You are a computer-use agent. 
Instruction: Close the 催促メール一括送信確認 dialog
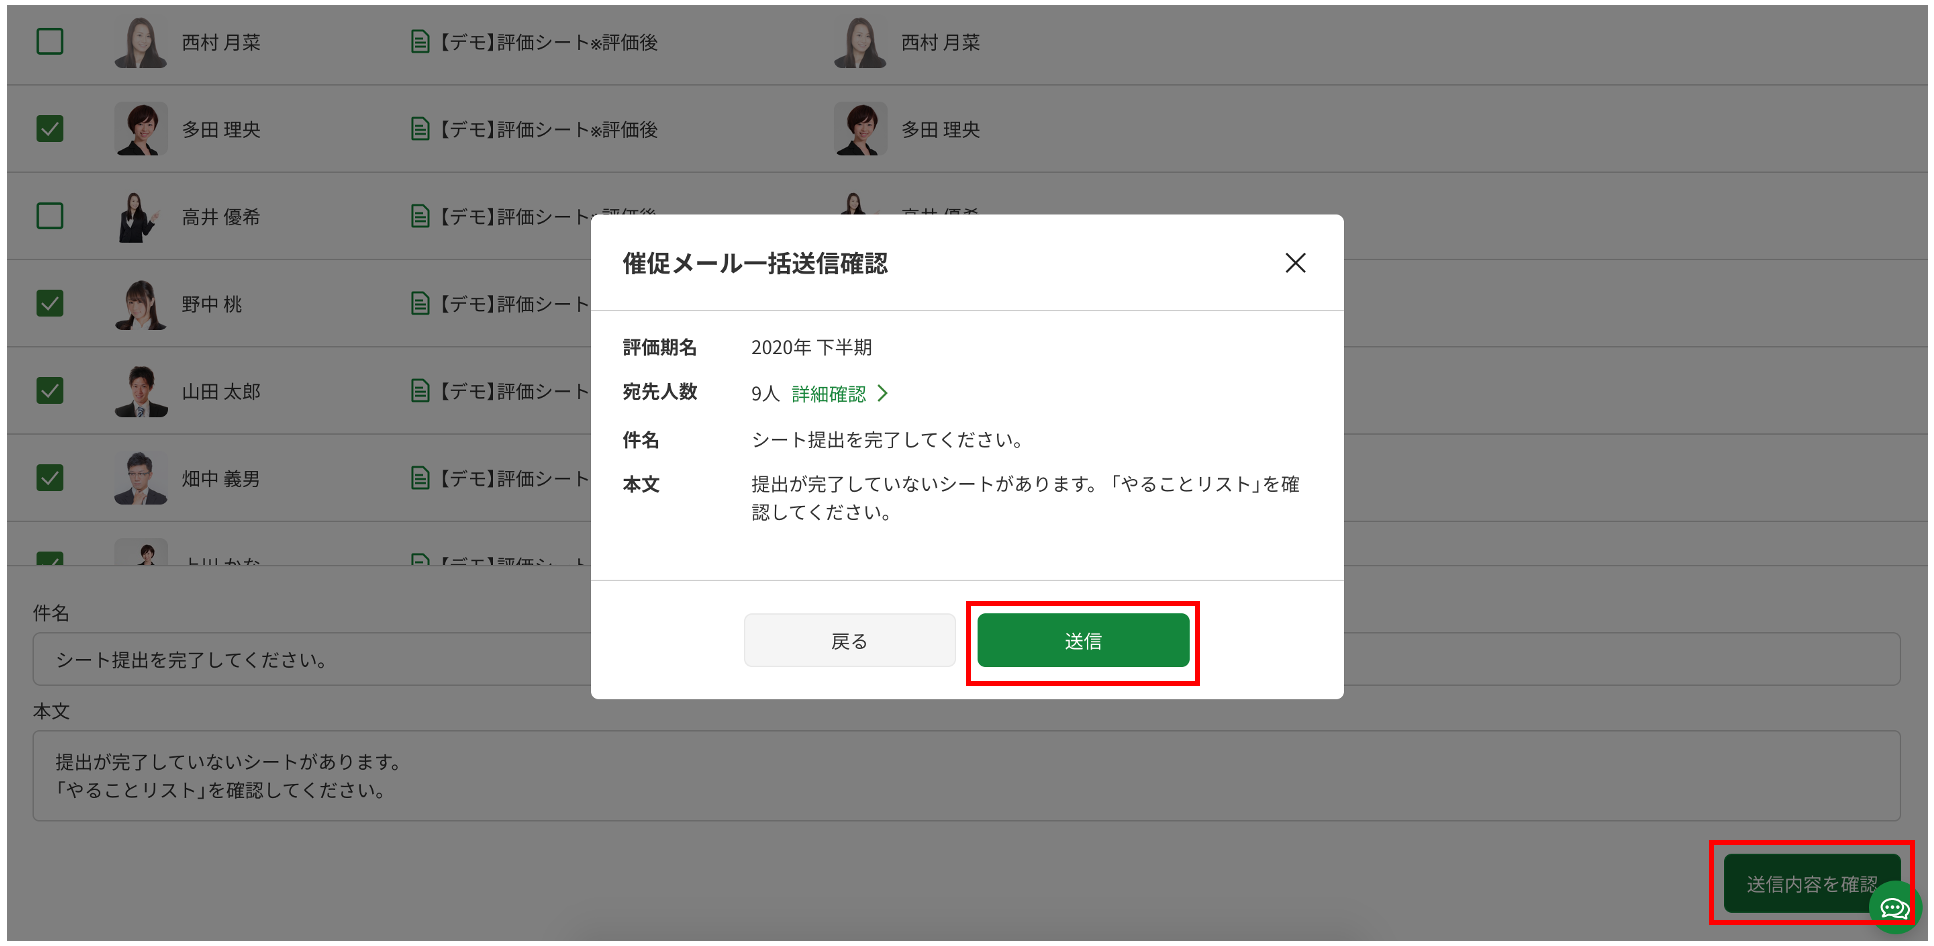tap(1295, 263)
